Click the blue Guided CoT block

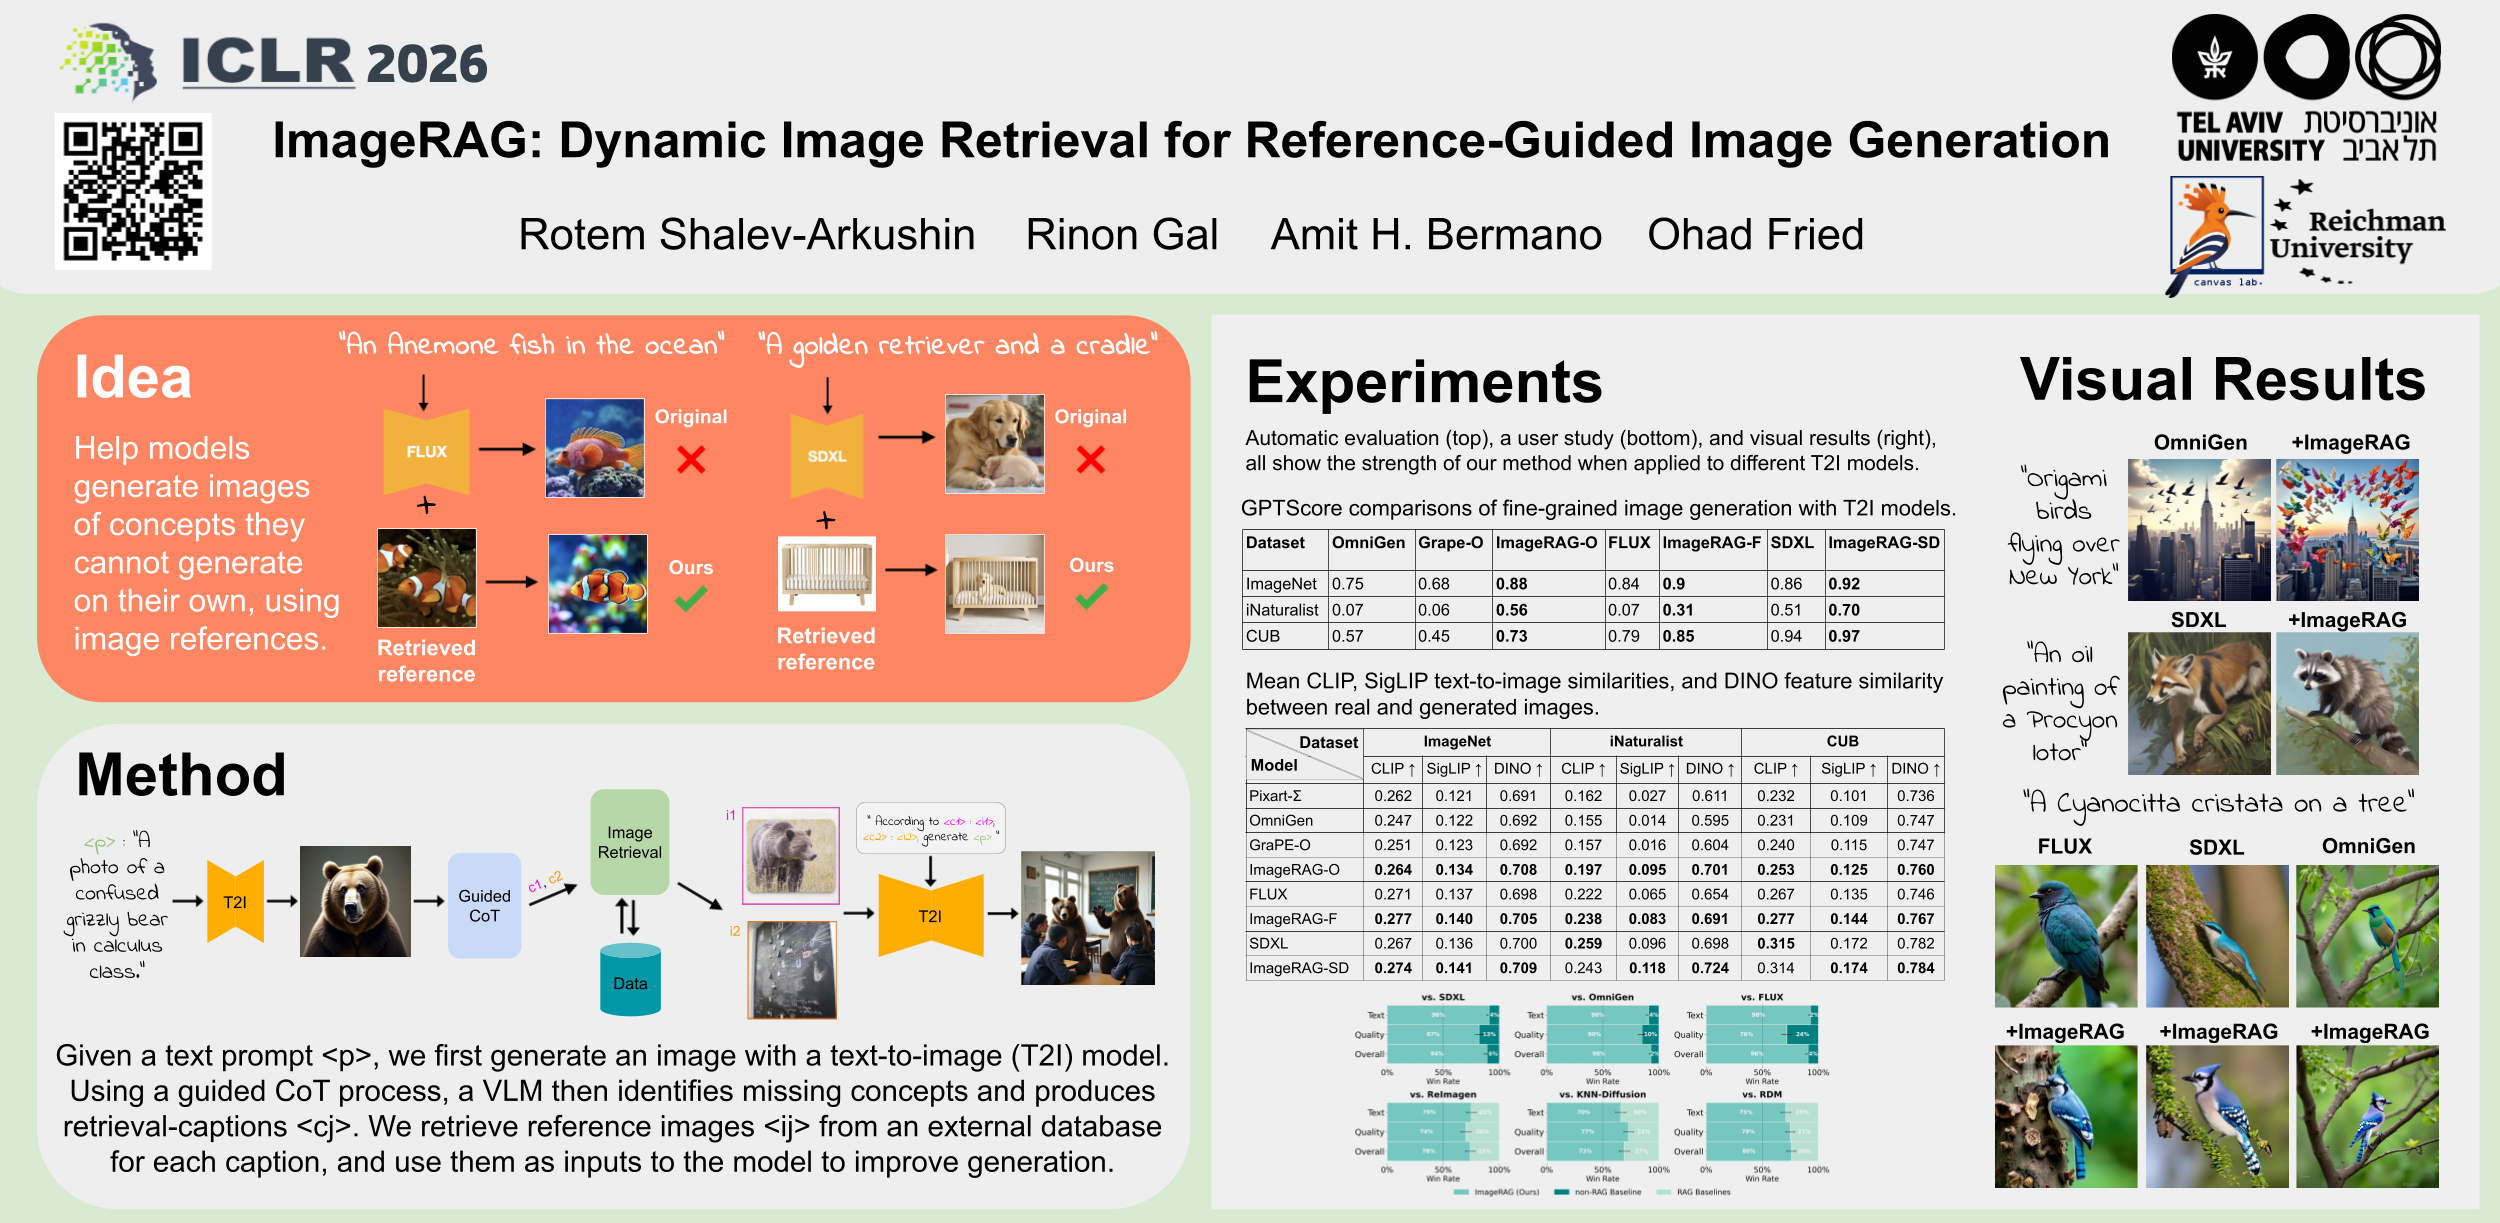click(x=484, y=905)
